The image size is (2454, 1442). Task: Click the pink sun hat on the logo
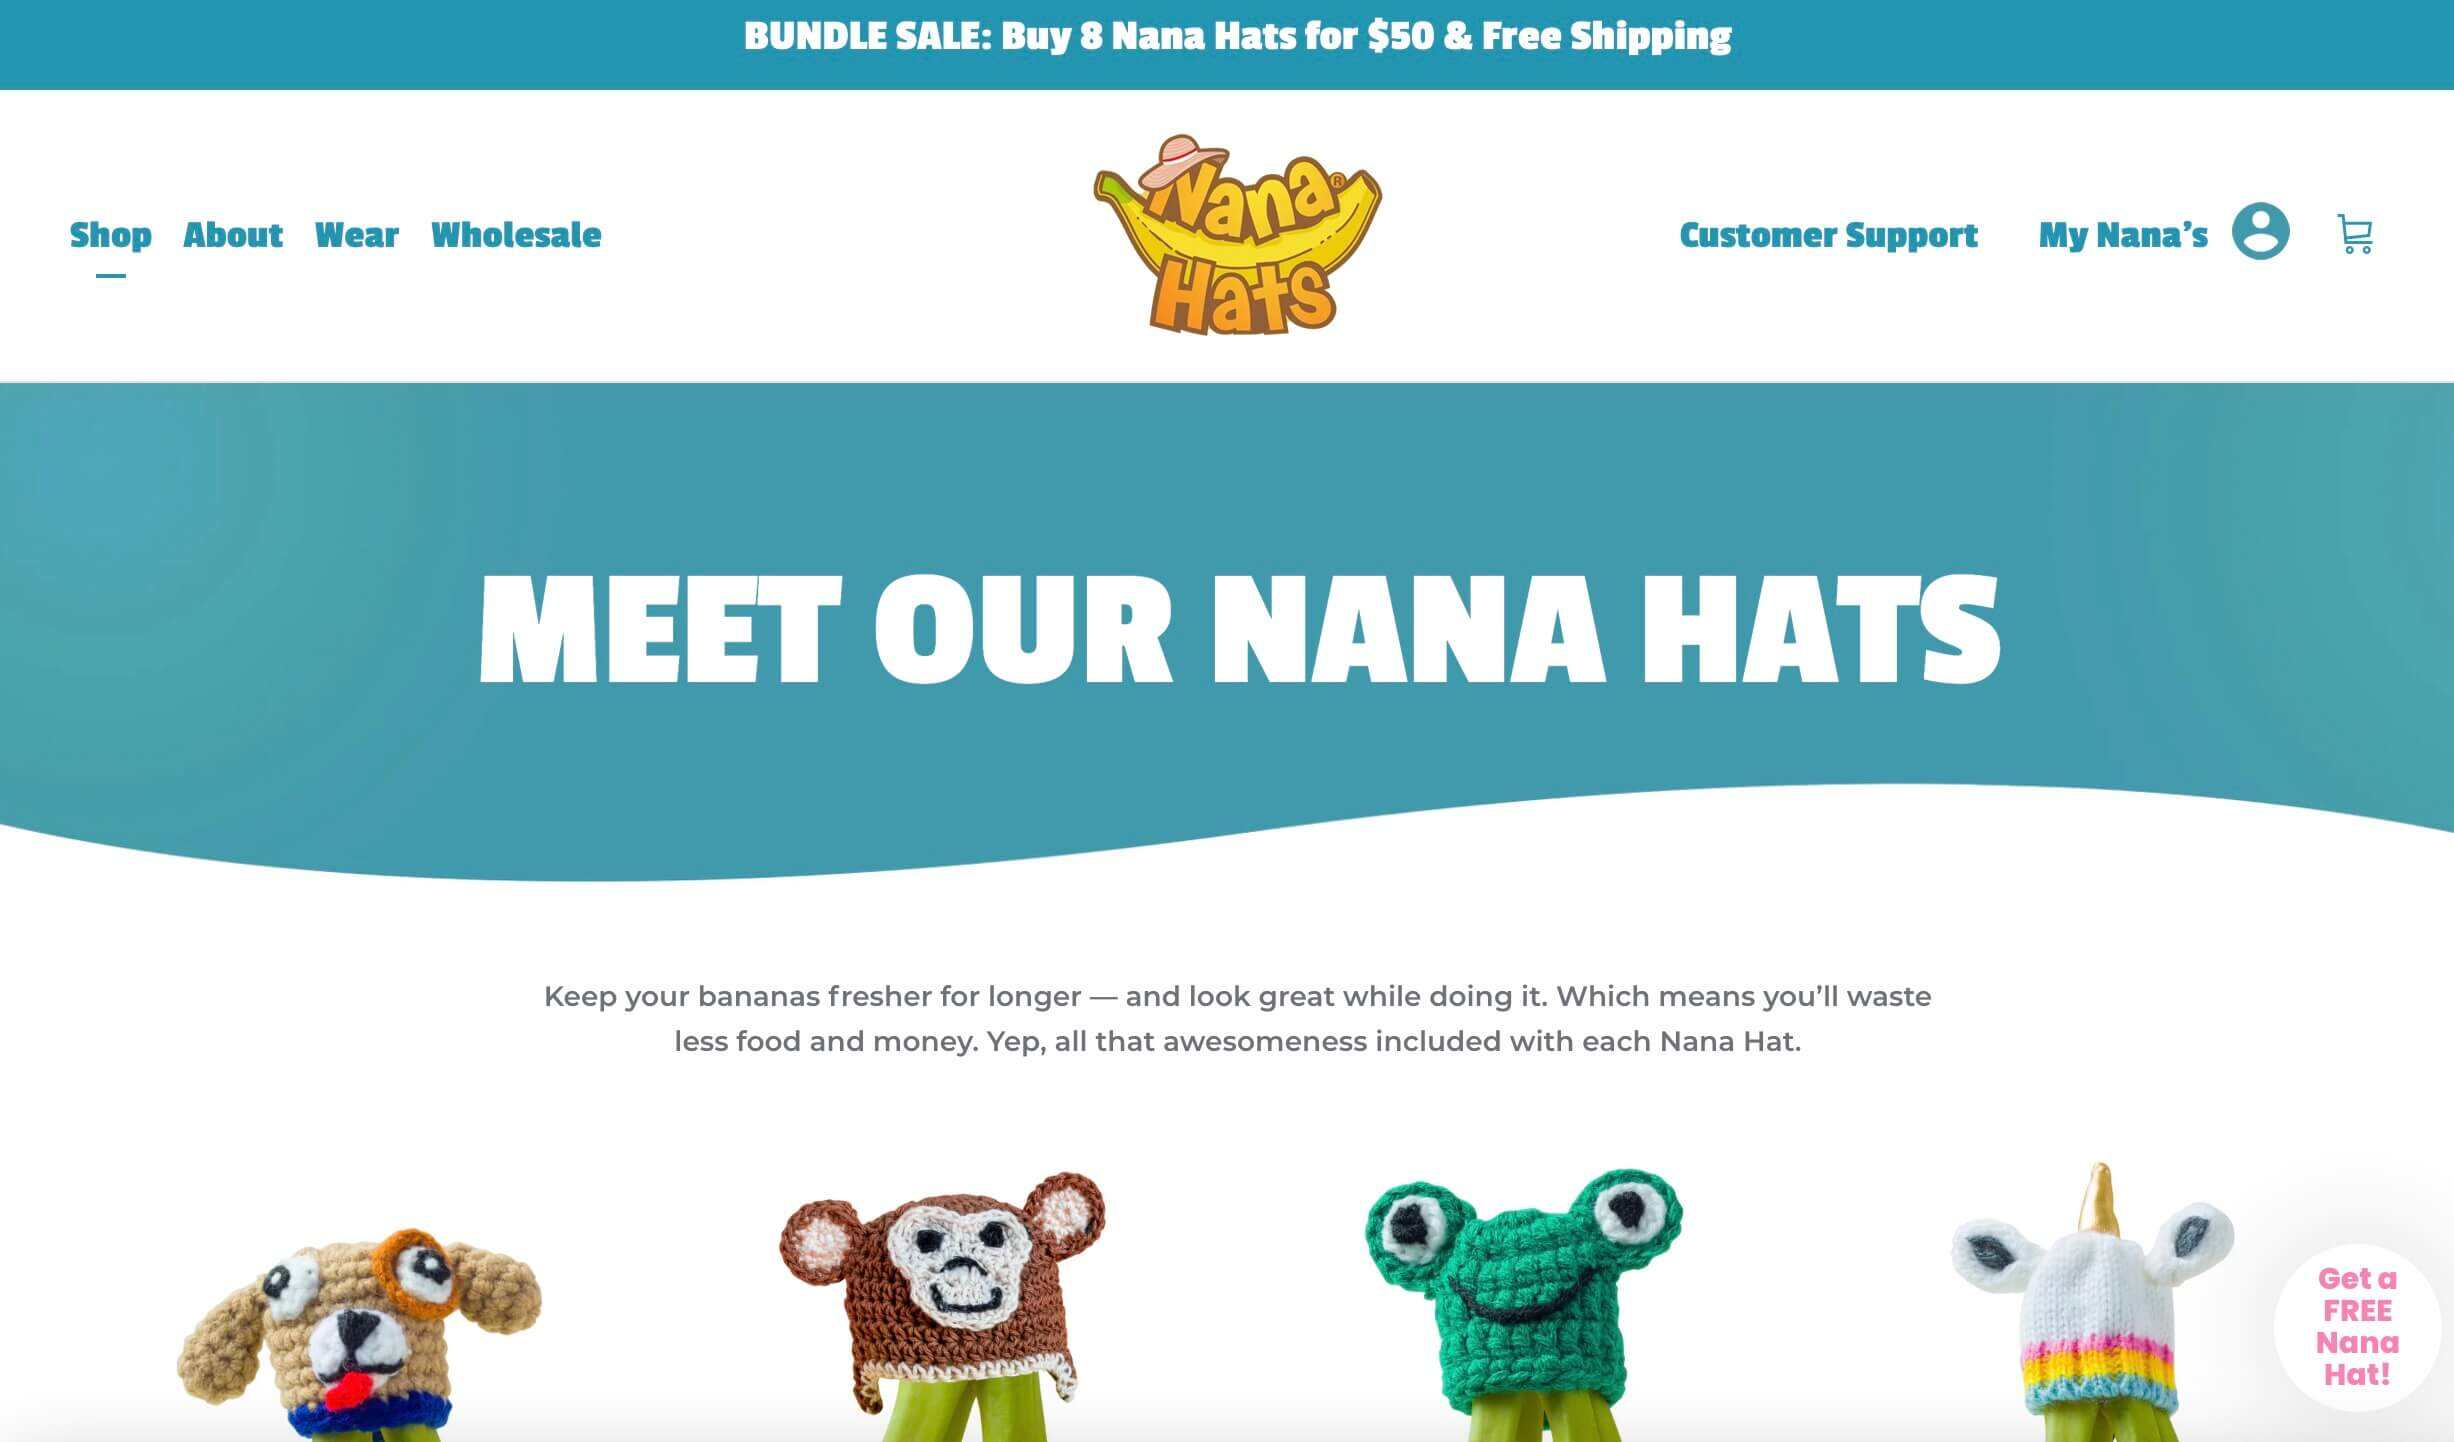[x=1185, y=161]
